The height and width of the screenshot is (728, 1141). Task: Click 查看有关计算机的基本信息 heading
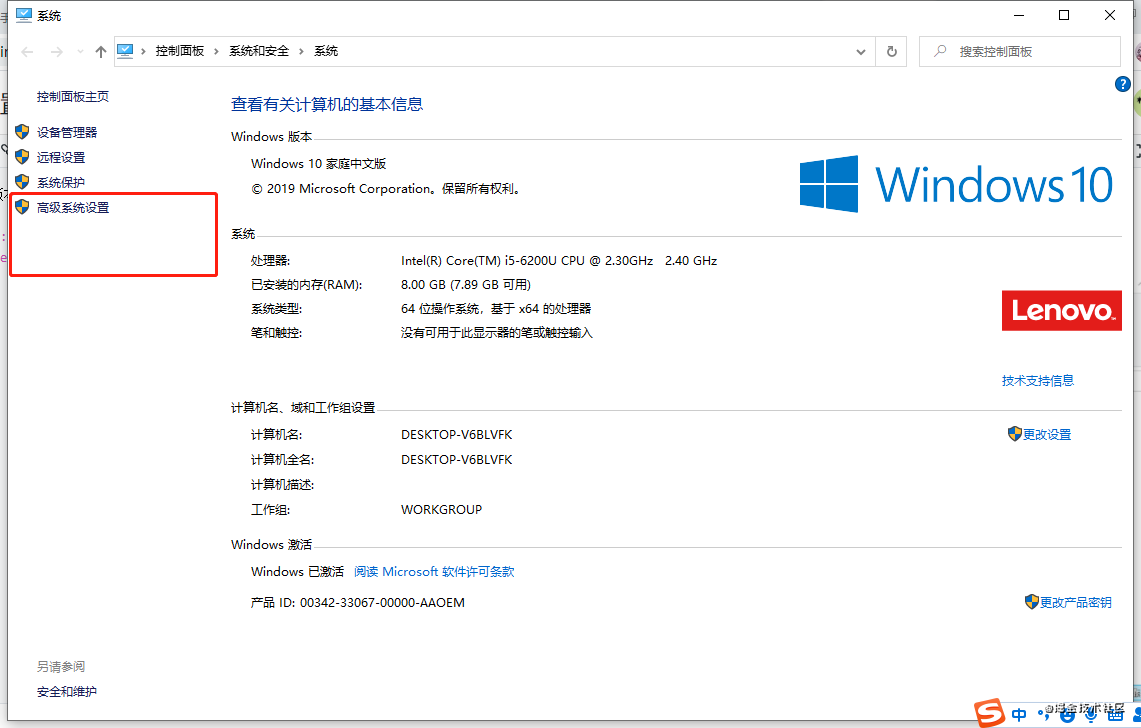327,104
